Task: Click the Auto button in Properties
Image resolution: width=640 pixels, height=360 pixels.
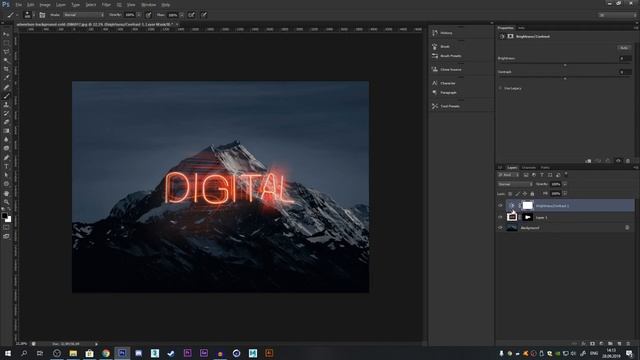Action: [624, 48]
